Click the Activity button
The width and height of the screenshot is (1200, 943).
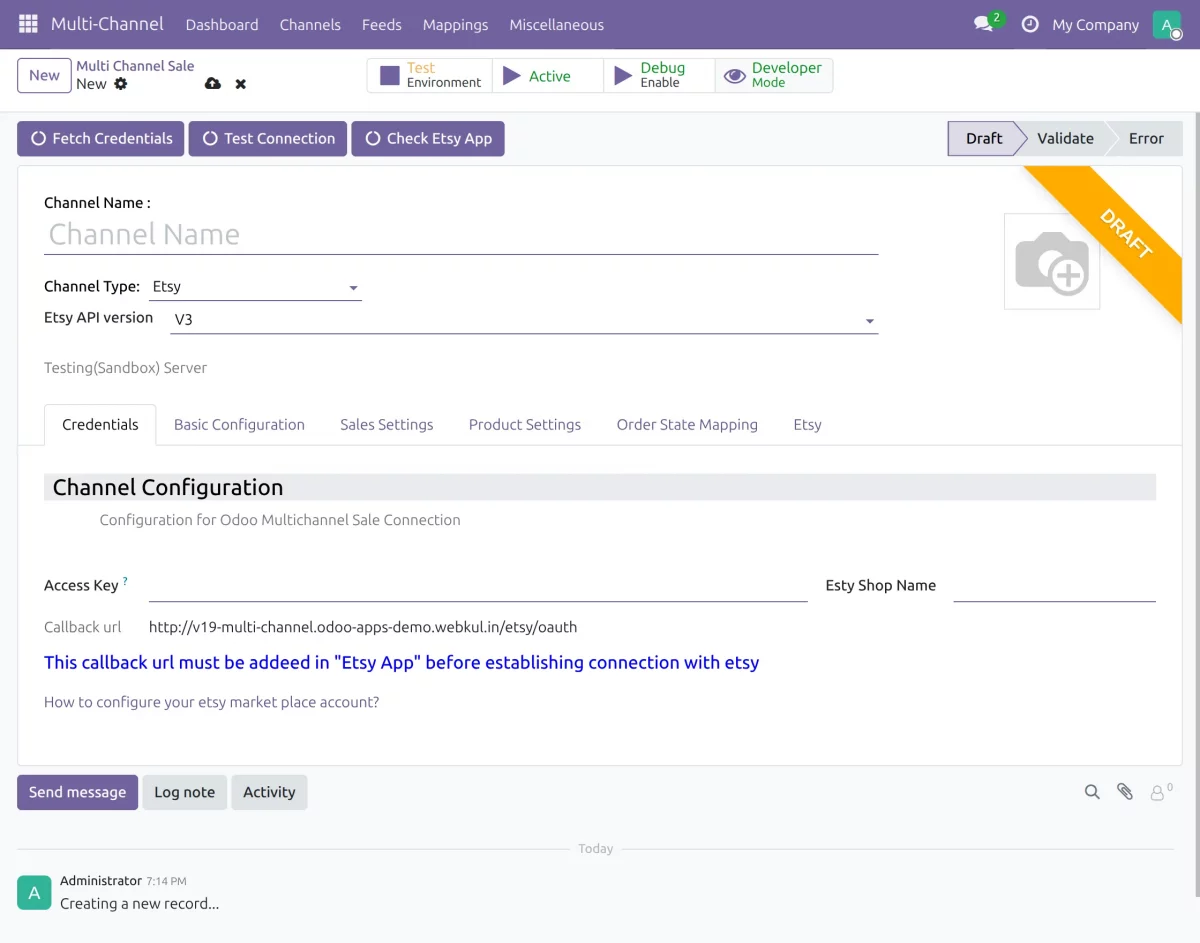pos(269,792)
